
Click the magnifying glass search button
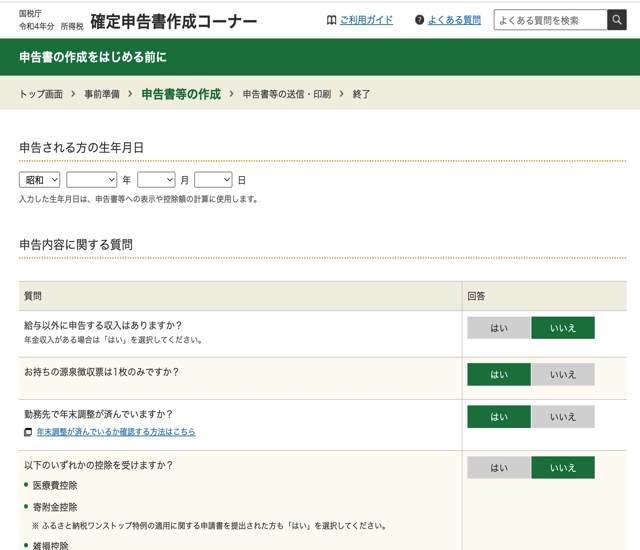point(616,20)
